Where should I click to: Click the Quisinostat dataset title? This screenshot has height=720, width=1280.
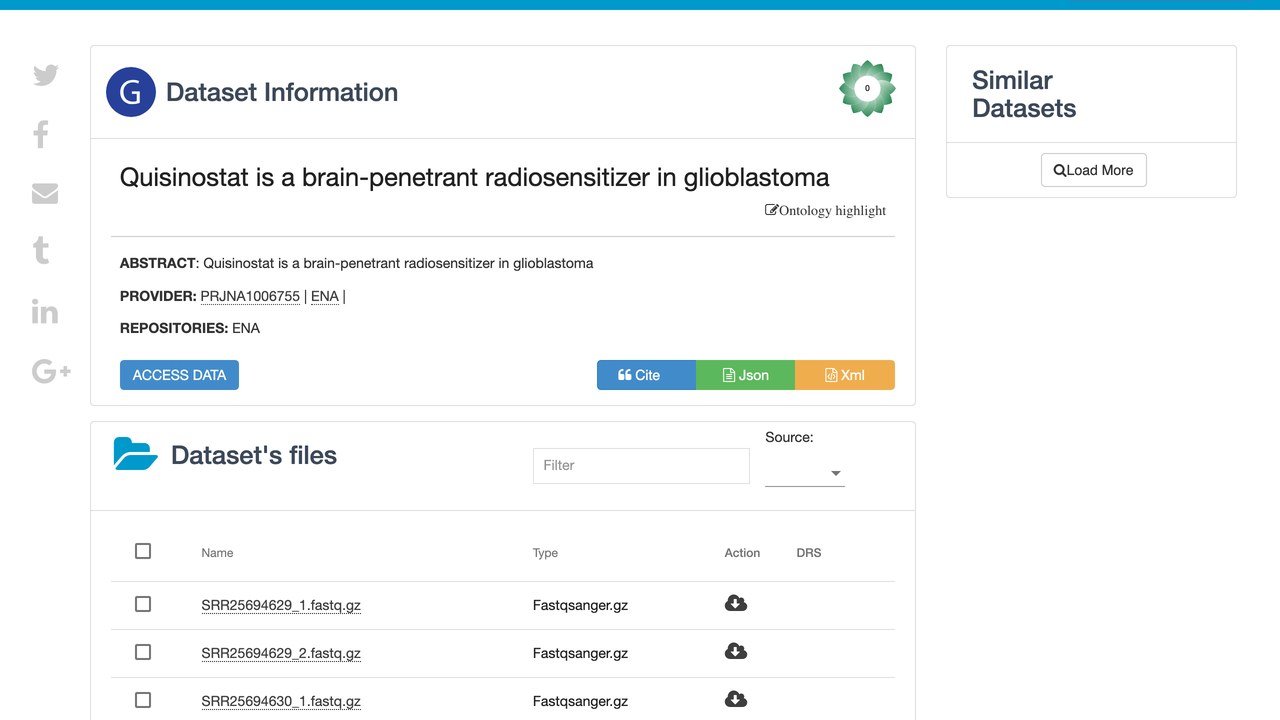474,178
